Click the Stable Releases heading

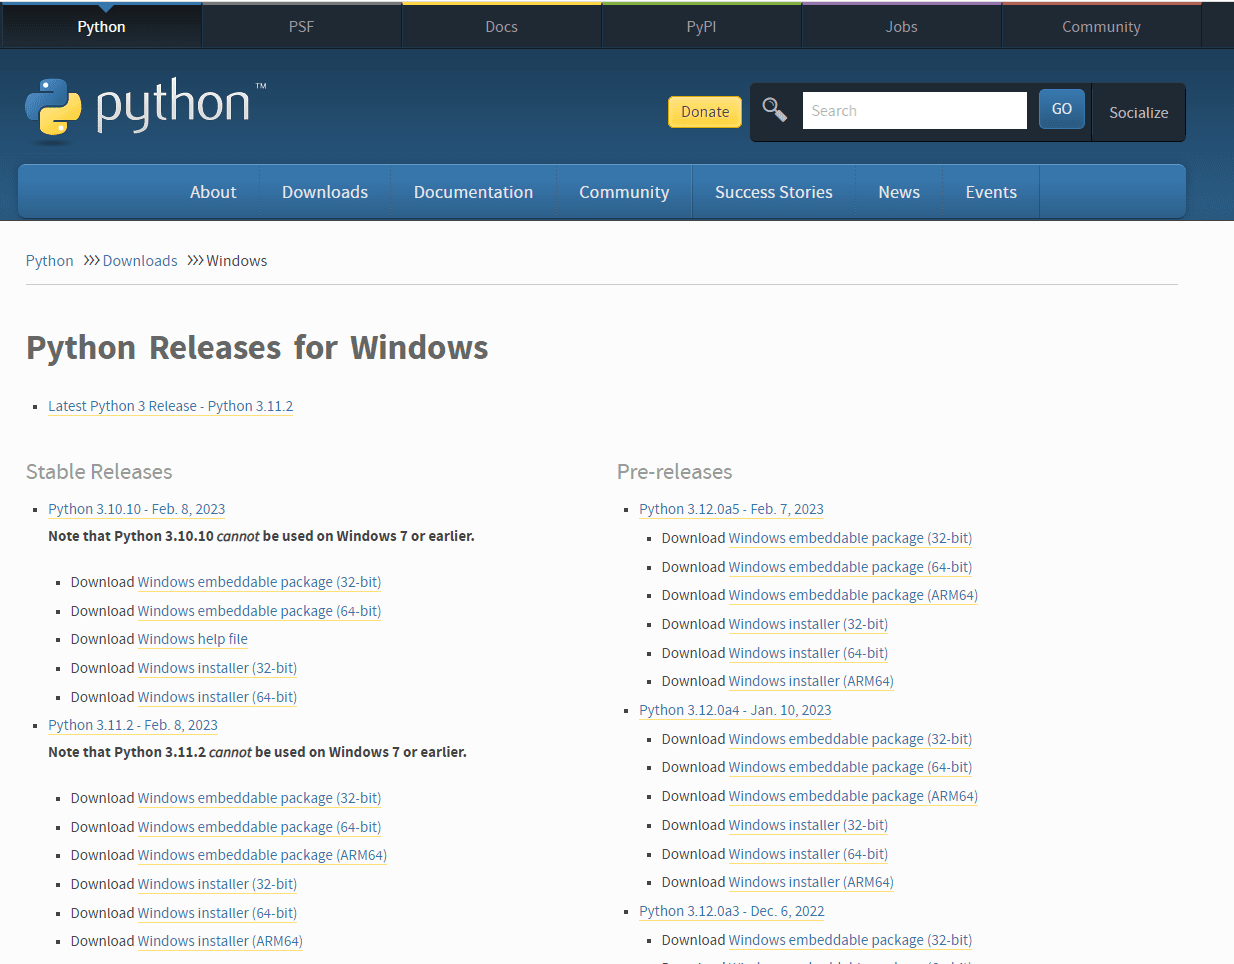(99, 472)
